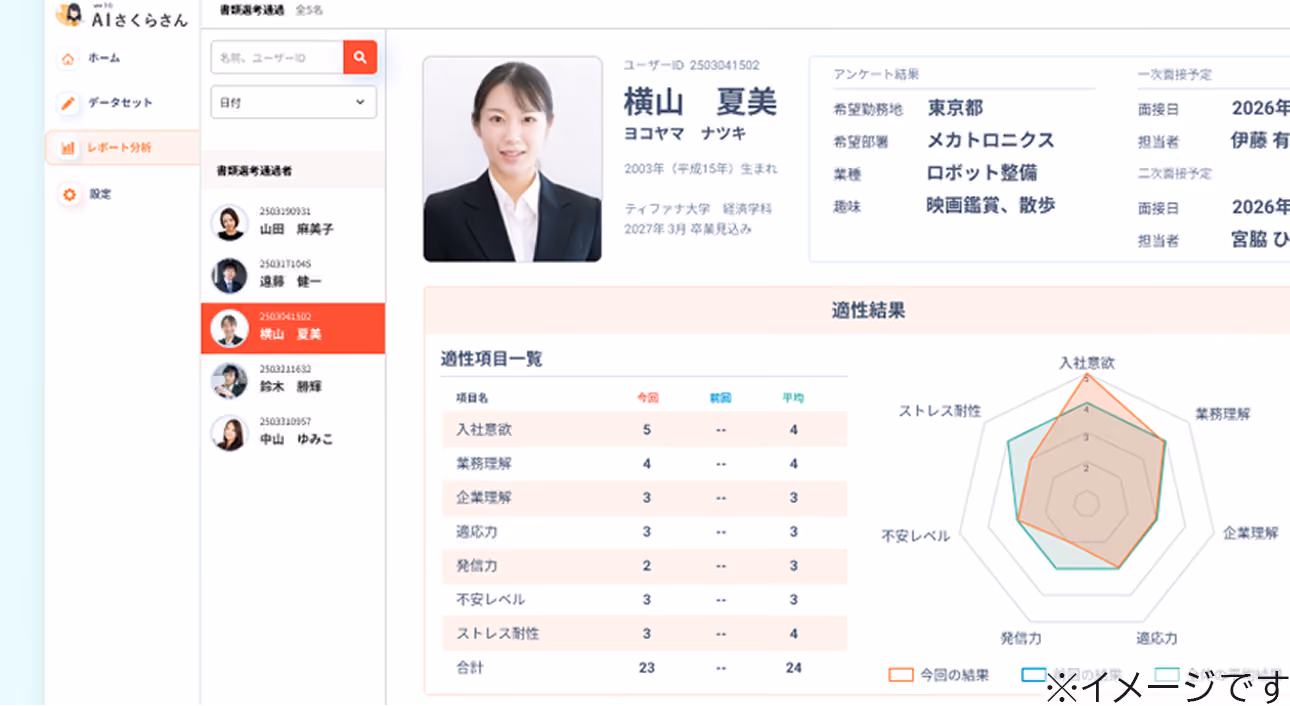
Task: Click the 書類選考通過者 list header
Action: tap(255, 171)
